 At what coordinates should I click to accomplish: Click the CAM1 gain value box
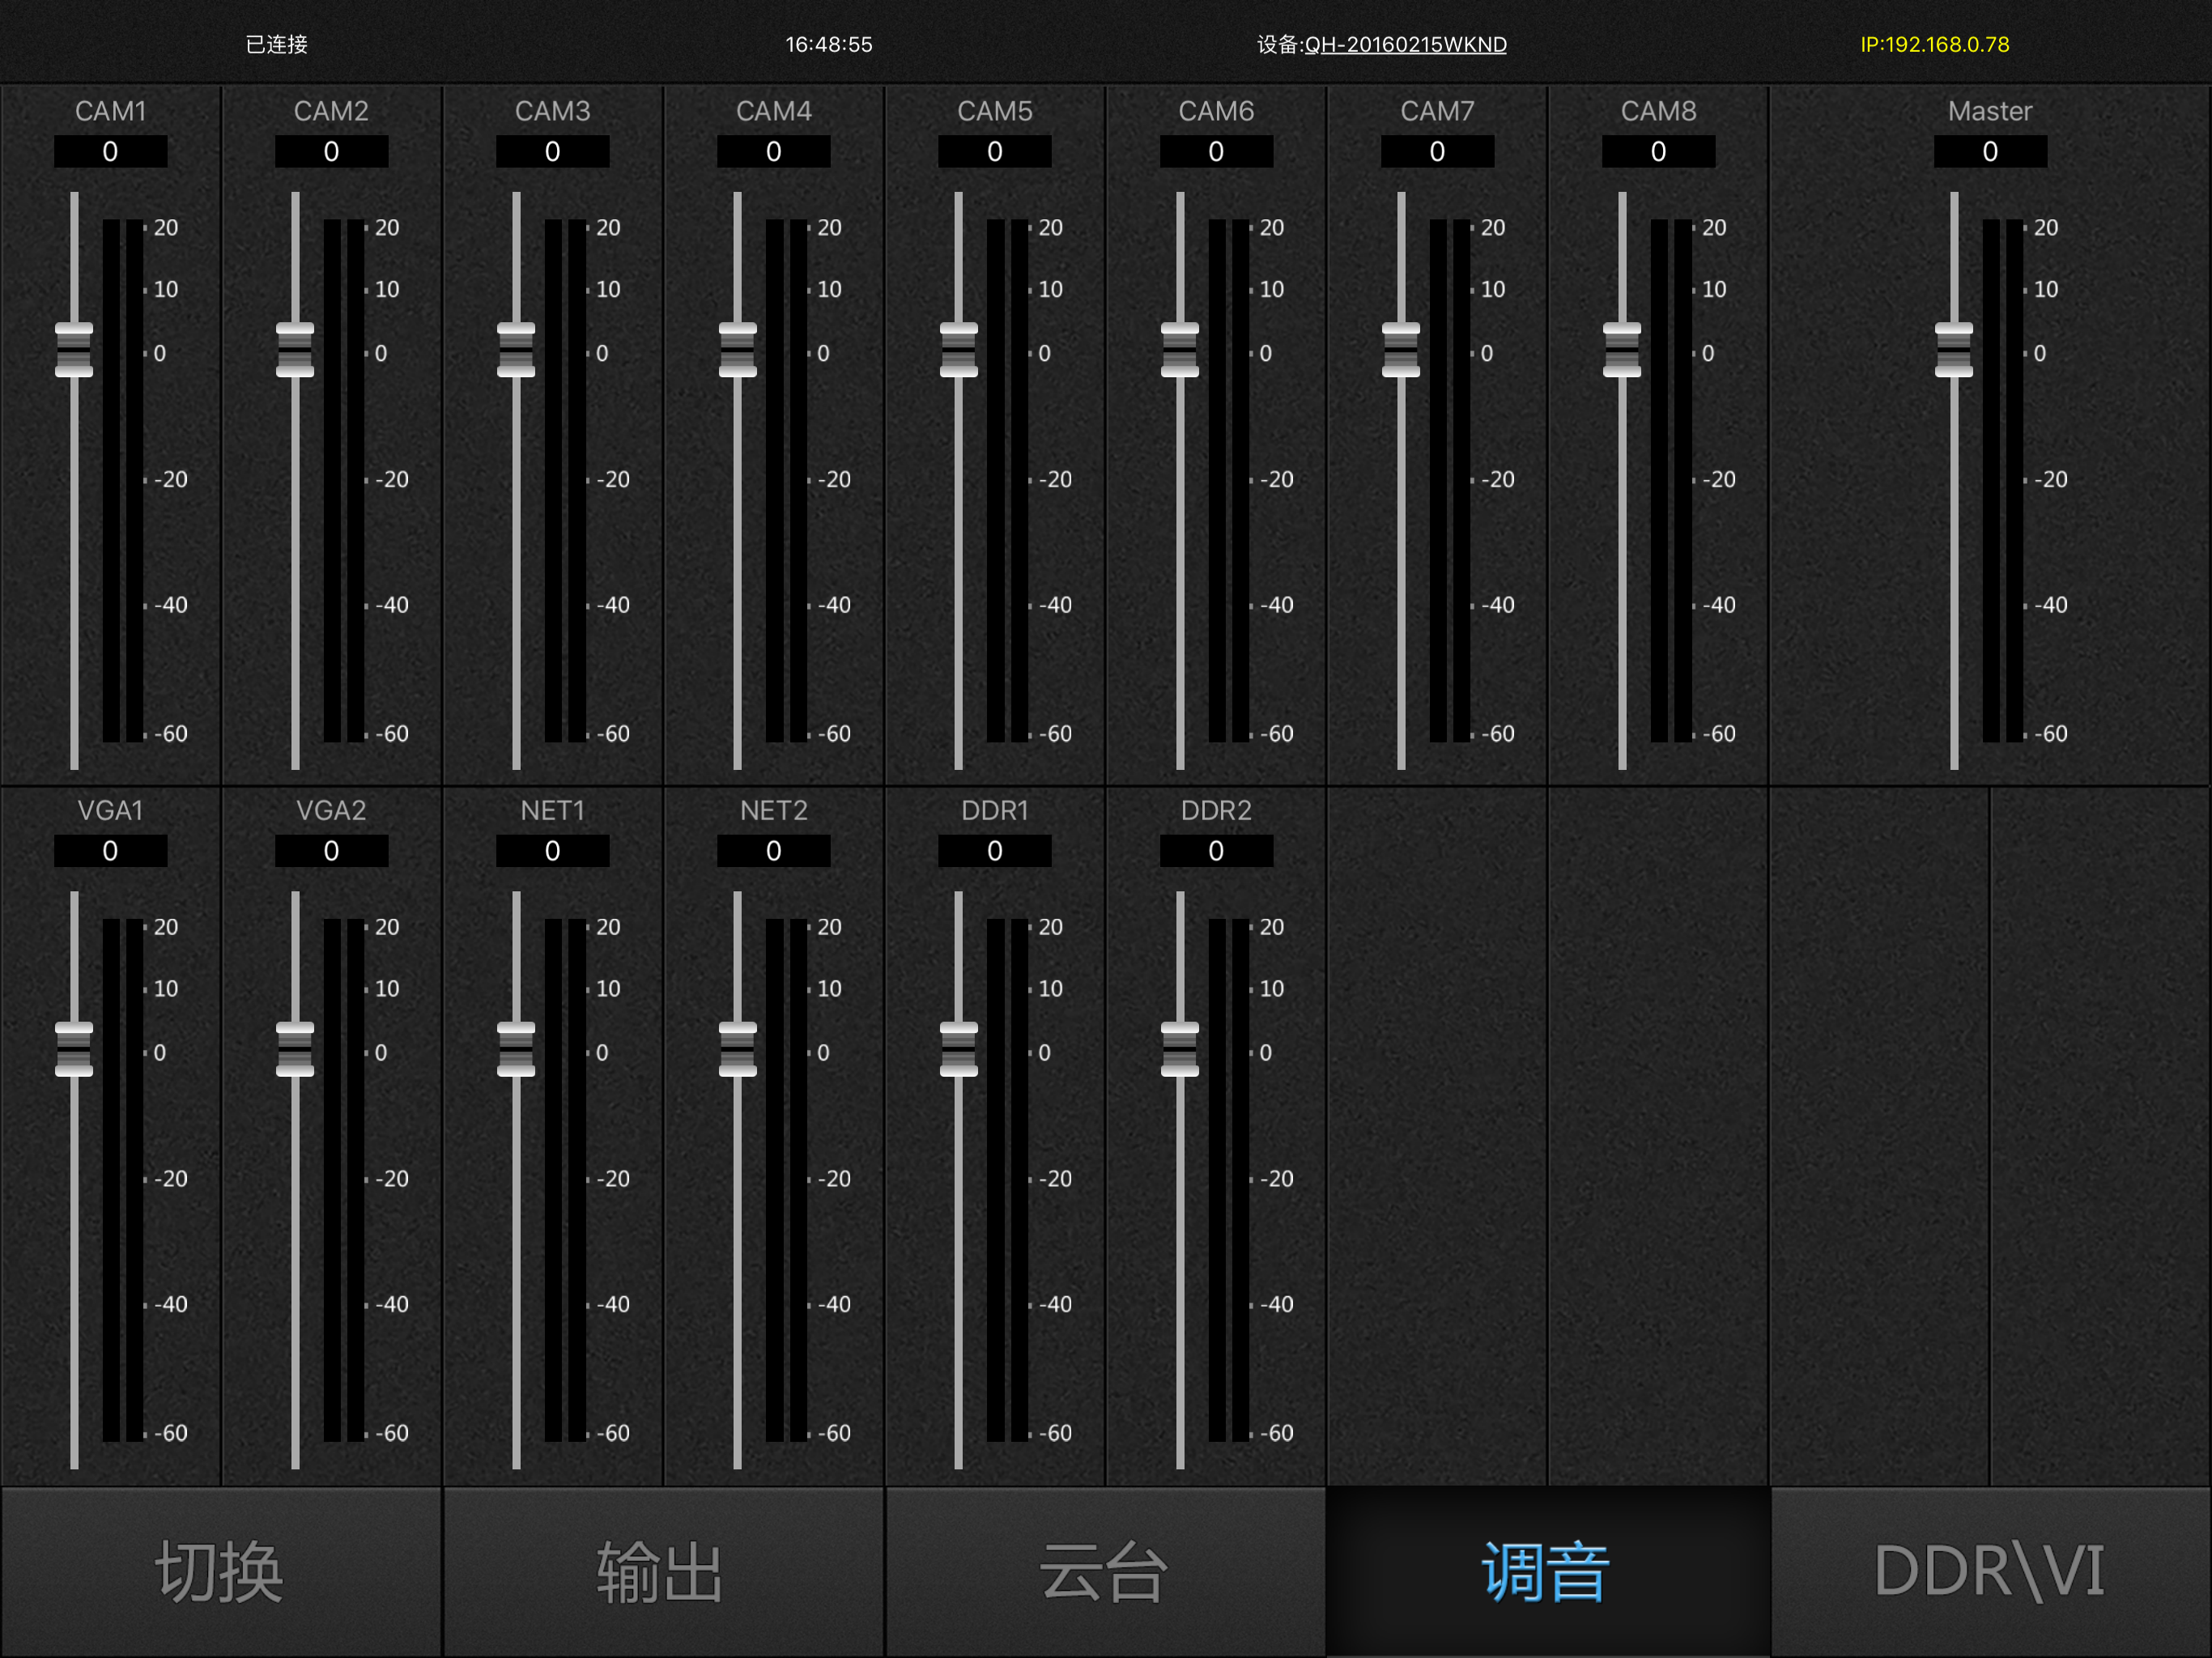pos(110,152)
